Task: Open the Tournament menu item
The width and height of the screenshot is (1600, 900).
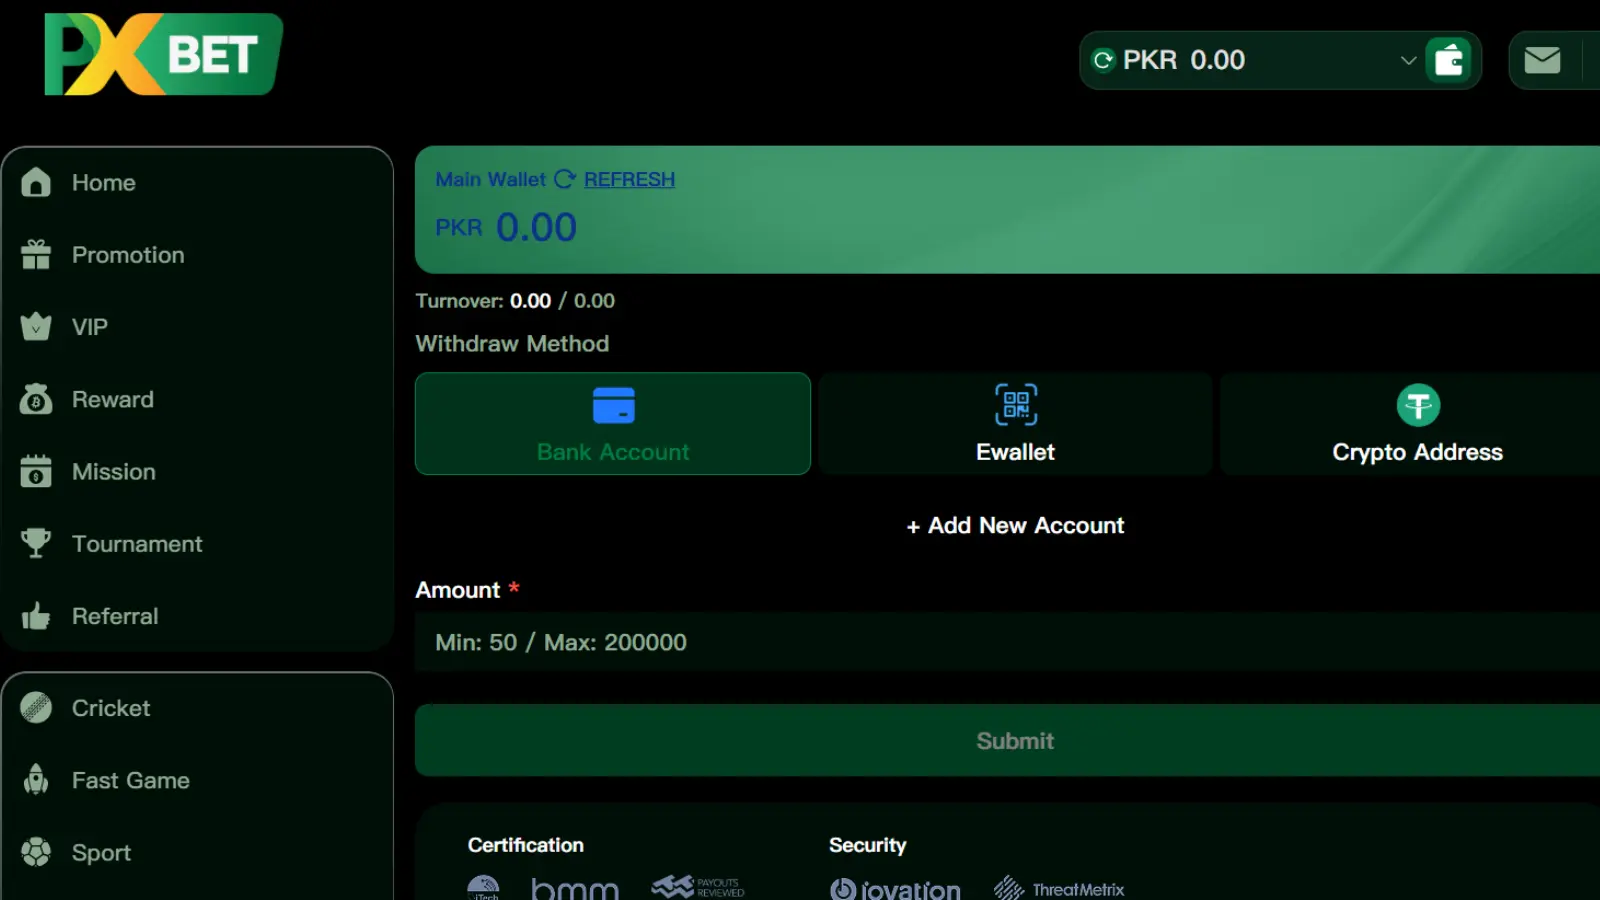Action: 197,544
